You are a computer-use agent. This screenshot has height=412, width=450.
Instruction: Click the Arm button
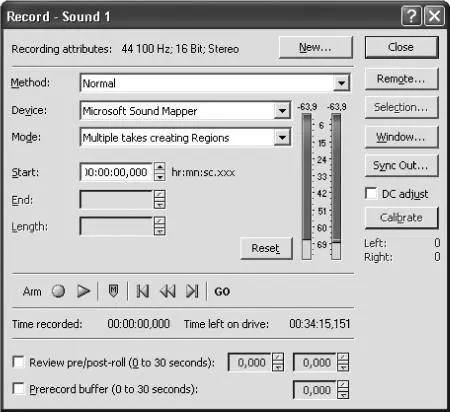tap(32, 292)
